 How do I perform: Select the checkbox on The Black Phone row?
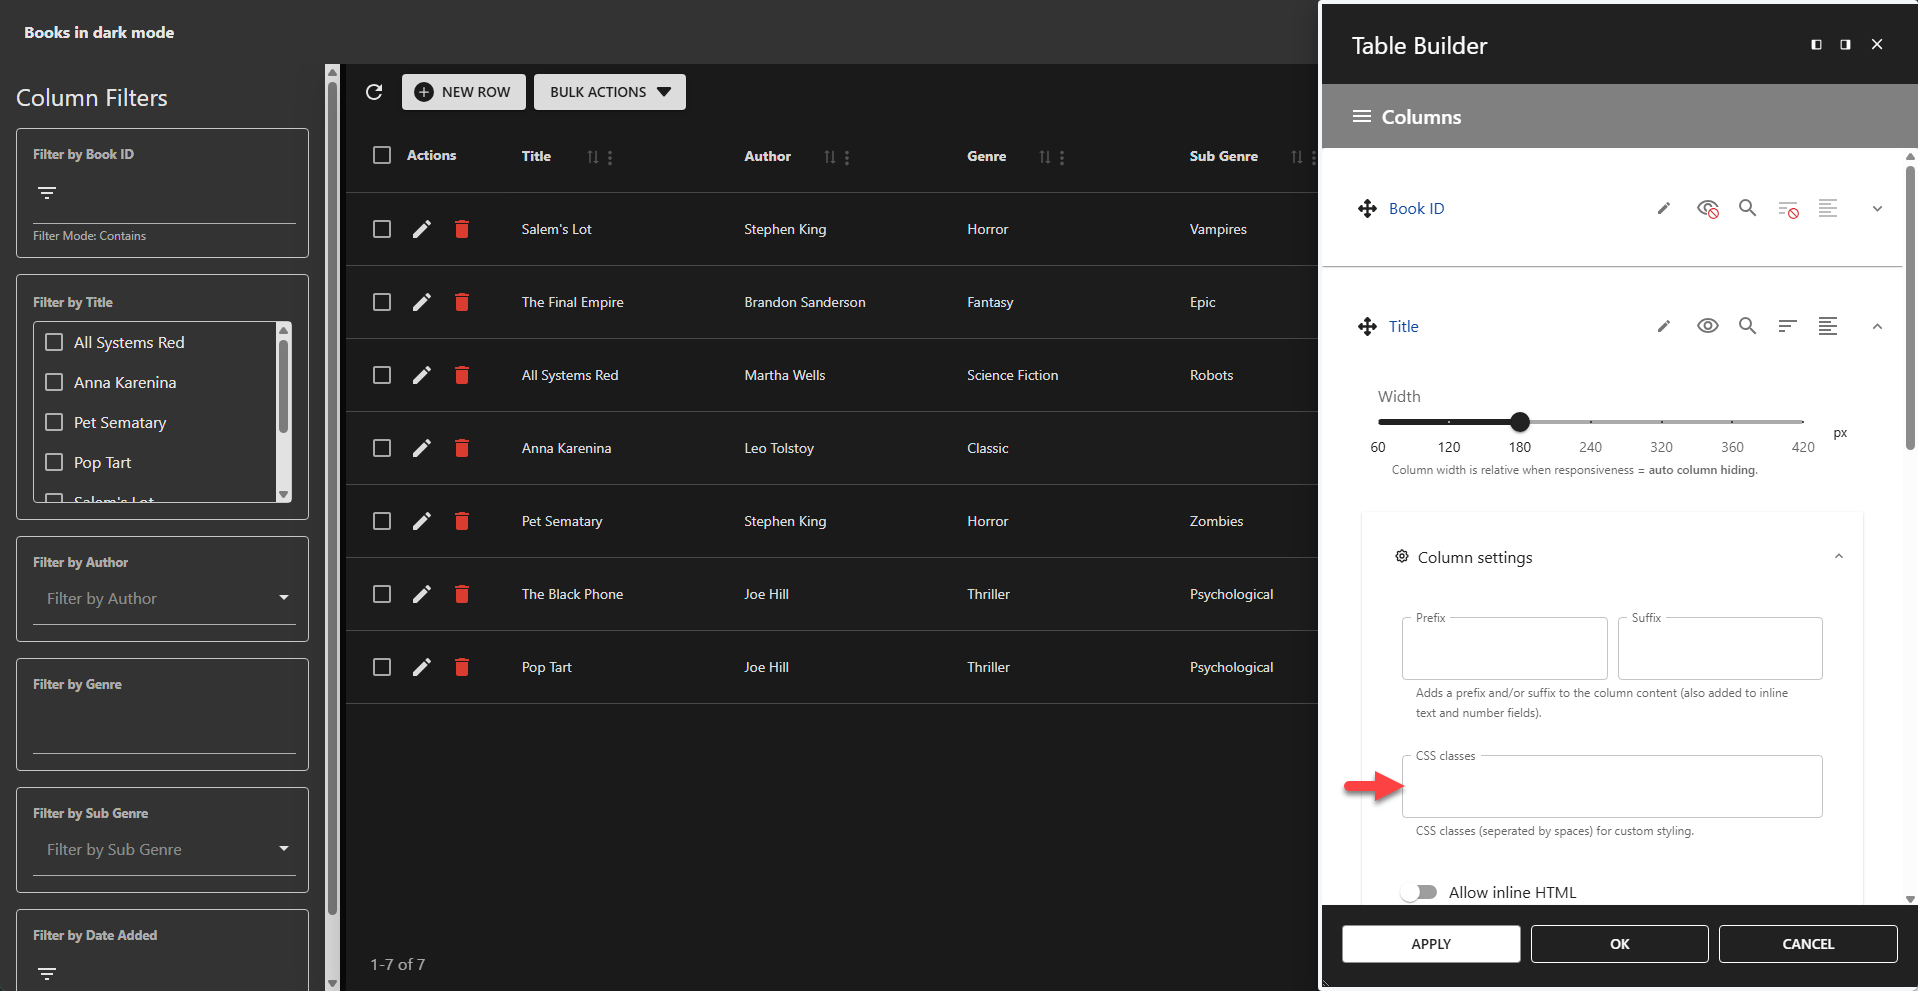pyautogui.click(x=382, y=594)
